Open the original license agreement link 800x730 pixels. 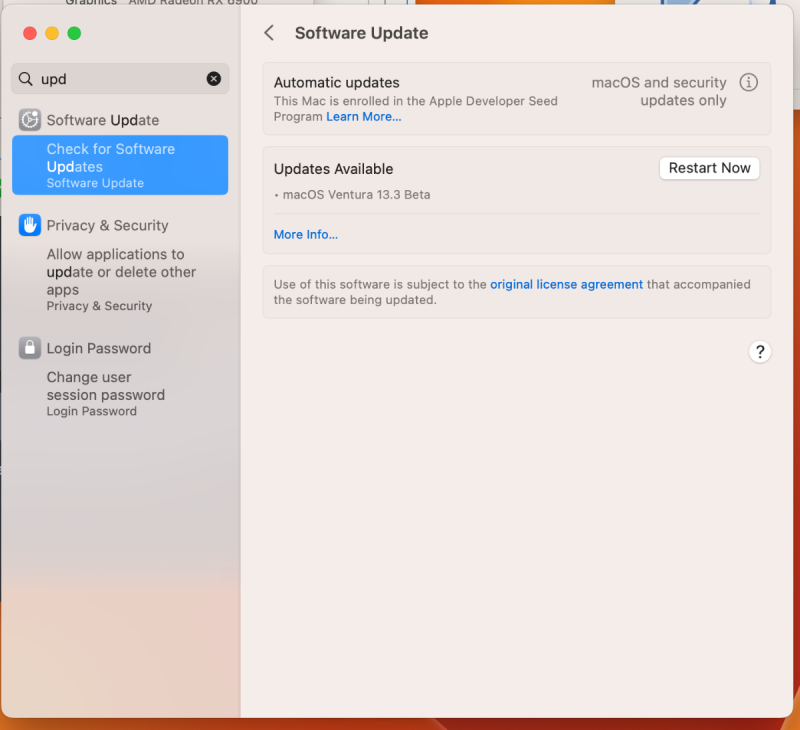566,284
